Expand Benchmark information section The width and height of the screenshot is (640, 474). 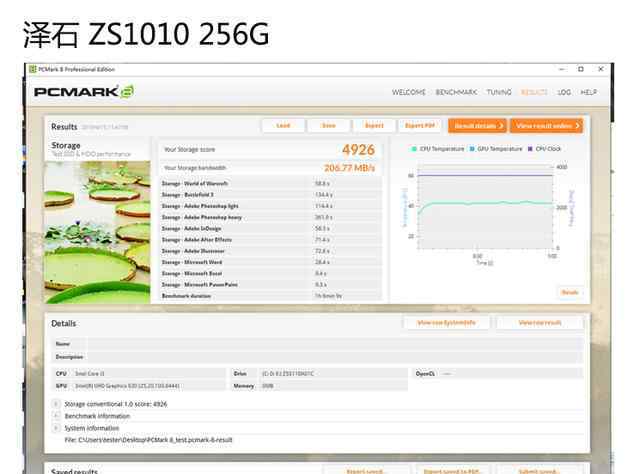tap(56, 416)
